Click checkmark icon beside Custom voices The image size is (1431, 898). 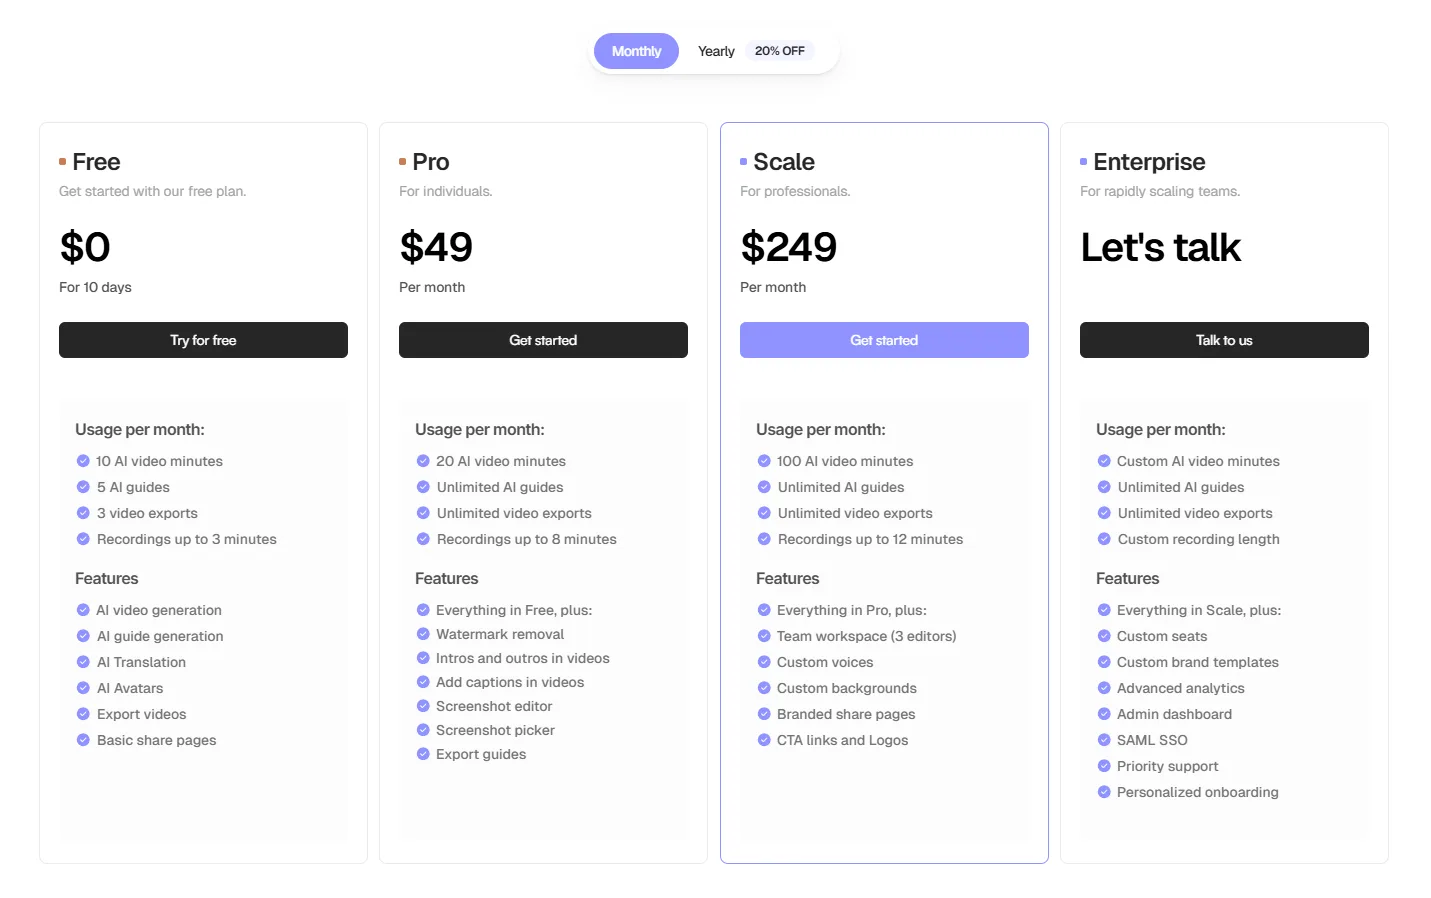tap(764, 662)
